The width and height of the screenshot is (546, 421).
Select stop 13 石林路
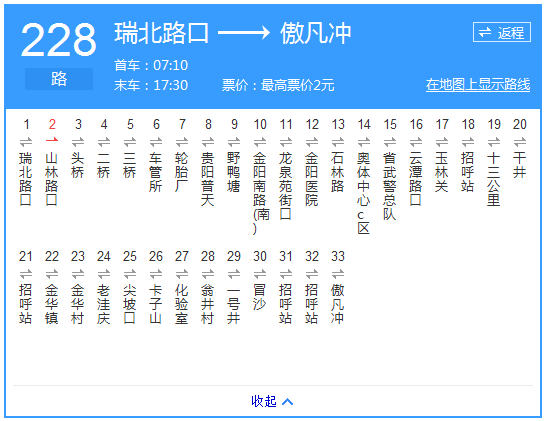pos(337,172)
